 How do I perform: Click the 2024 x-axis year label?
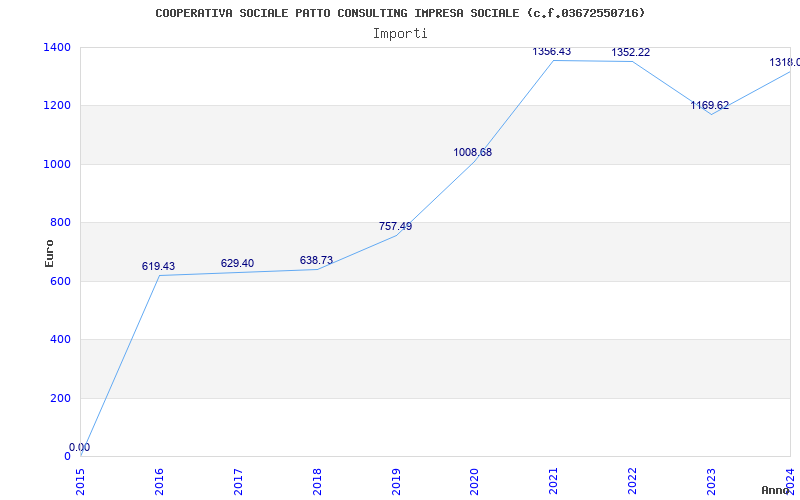pos(790,481)
